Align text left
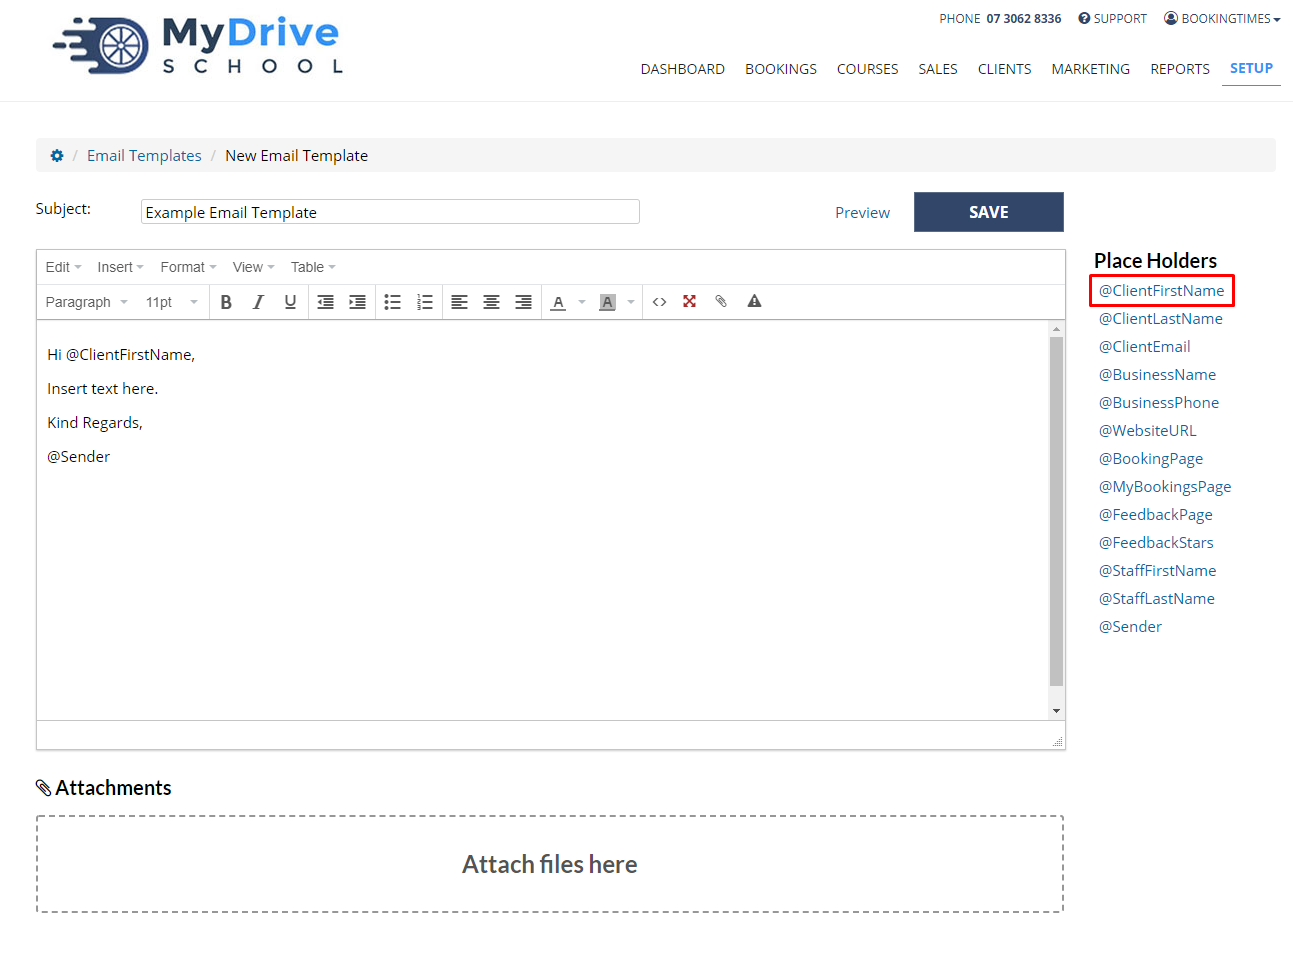1293x963 pixels. [459, 302]
